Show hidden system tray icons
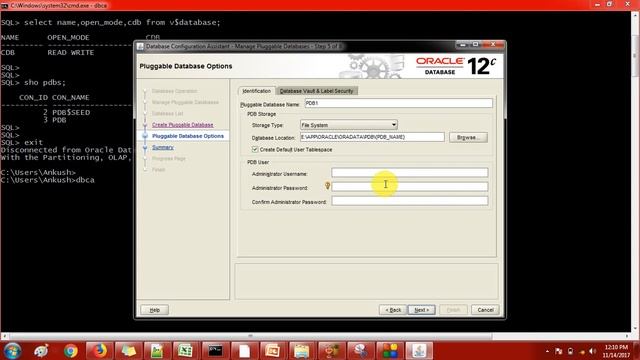 tap(547, 351)
